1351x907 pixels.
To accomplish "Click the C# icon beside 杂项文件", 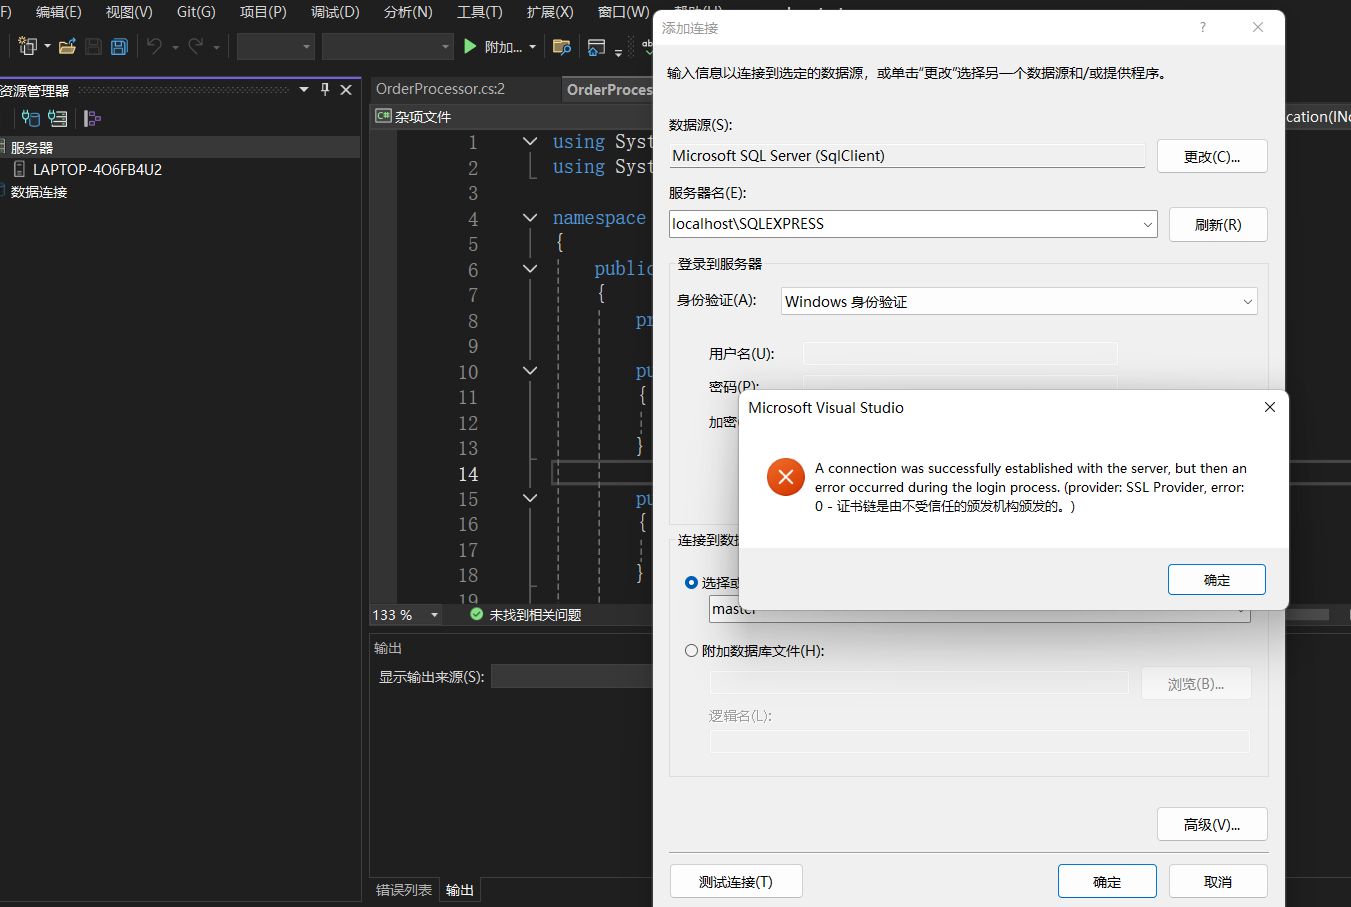I will 383,116.
